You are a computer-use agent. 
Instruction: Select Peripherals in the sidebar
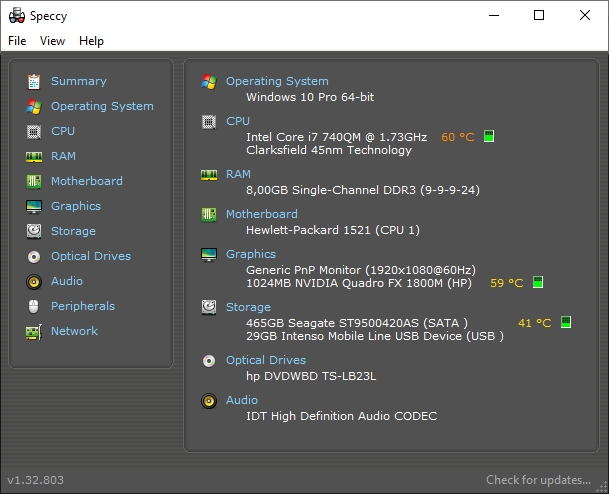click(83, 306)
